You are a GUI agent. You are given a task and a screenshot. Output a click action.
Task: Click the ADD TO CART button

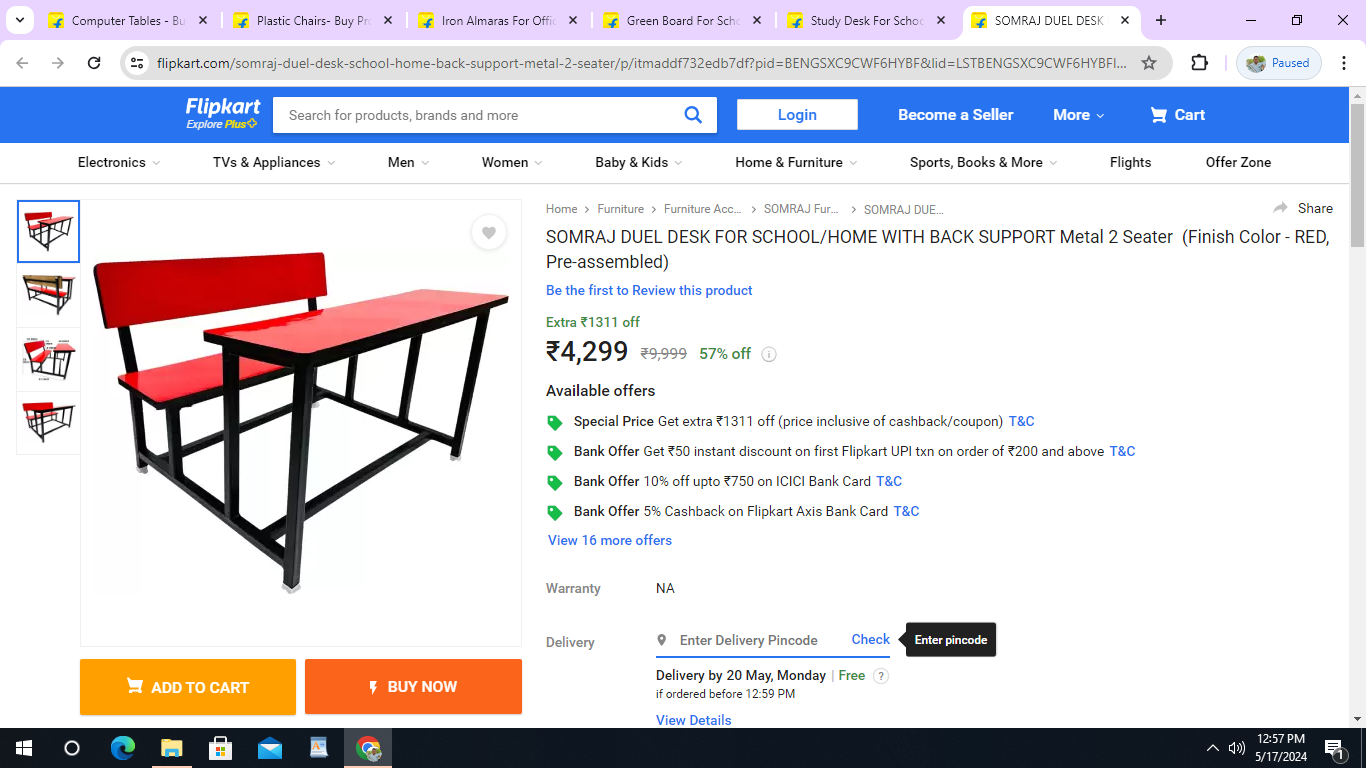click(x=188, y=687)
